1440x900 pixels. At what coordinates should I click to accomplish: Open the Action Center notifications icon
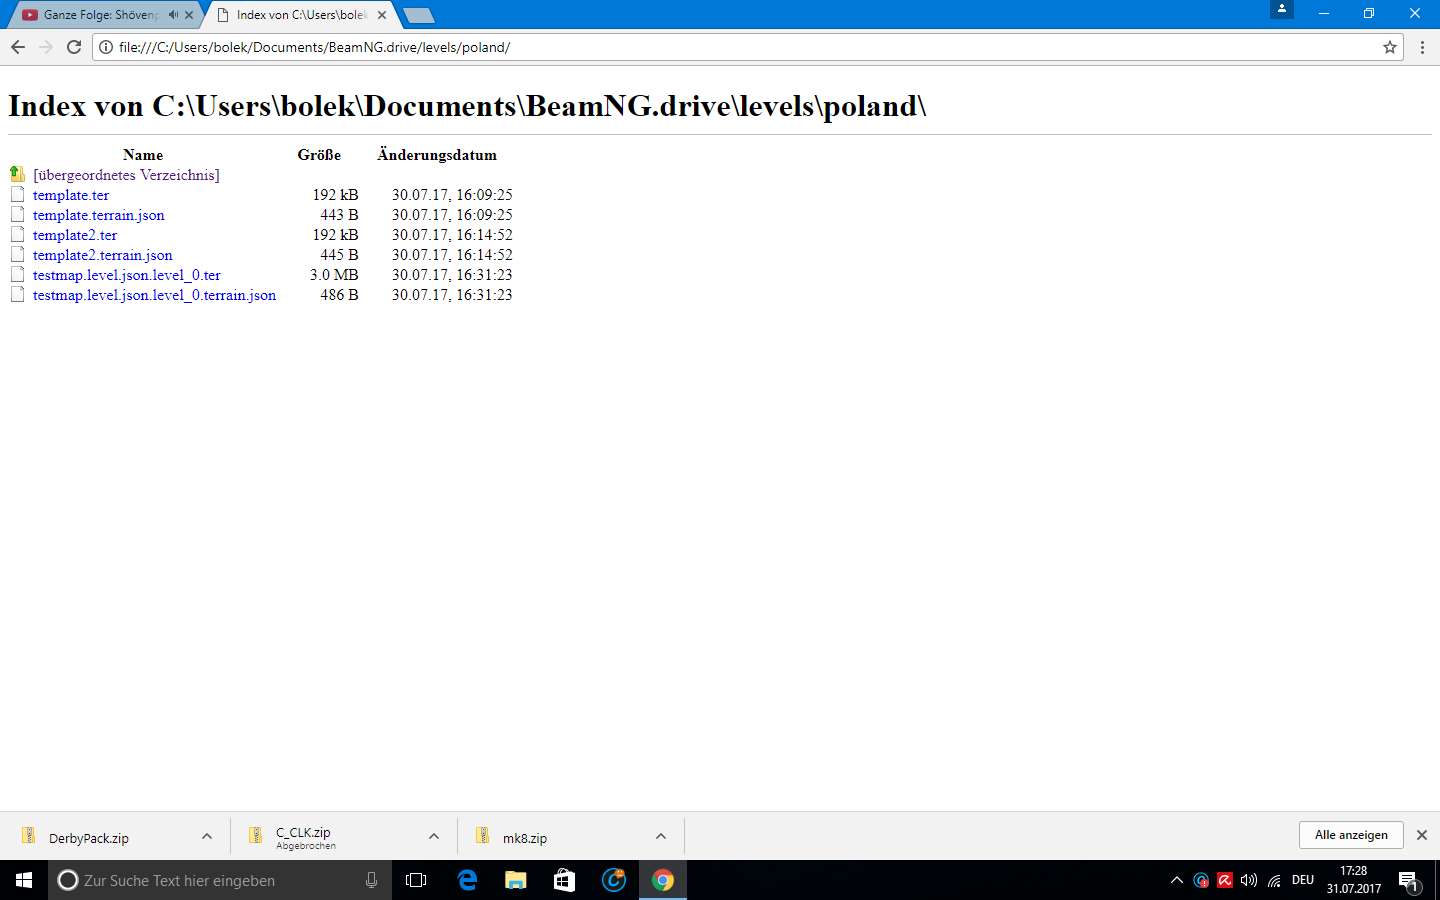coord(1409,880)
